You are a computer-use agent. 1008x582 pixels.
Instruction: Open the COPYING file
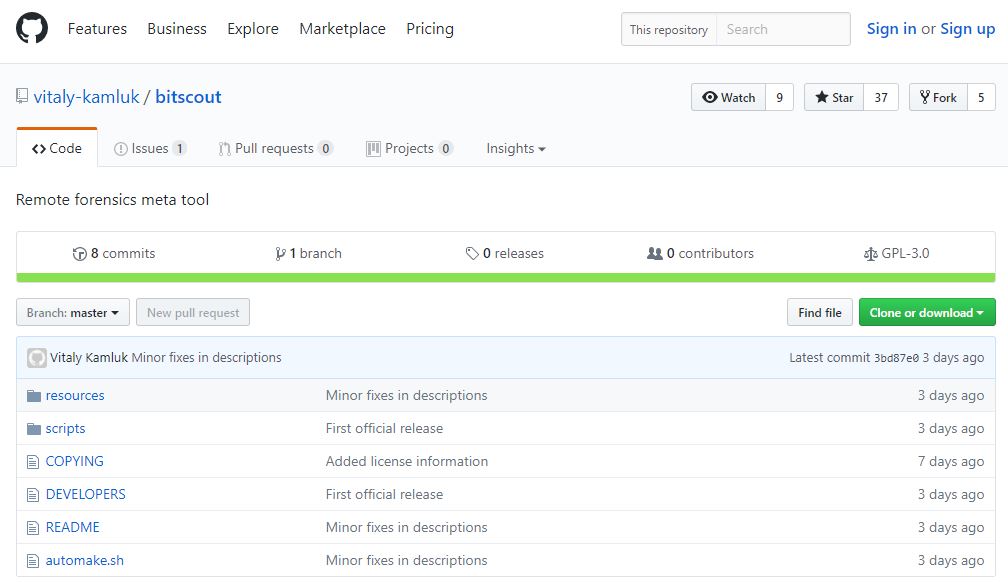(x=75, y=462)
